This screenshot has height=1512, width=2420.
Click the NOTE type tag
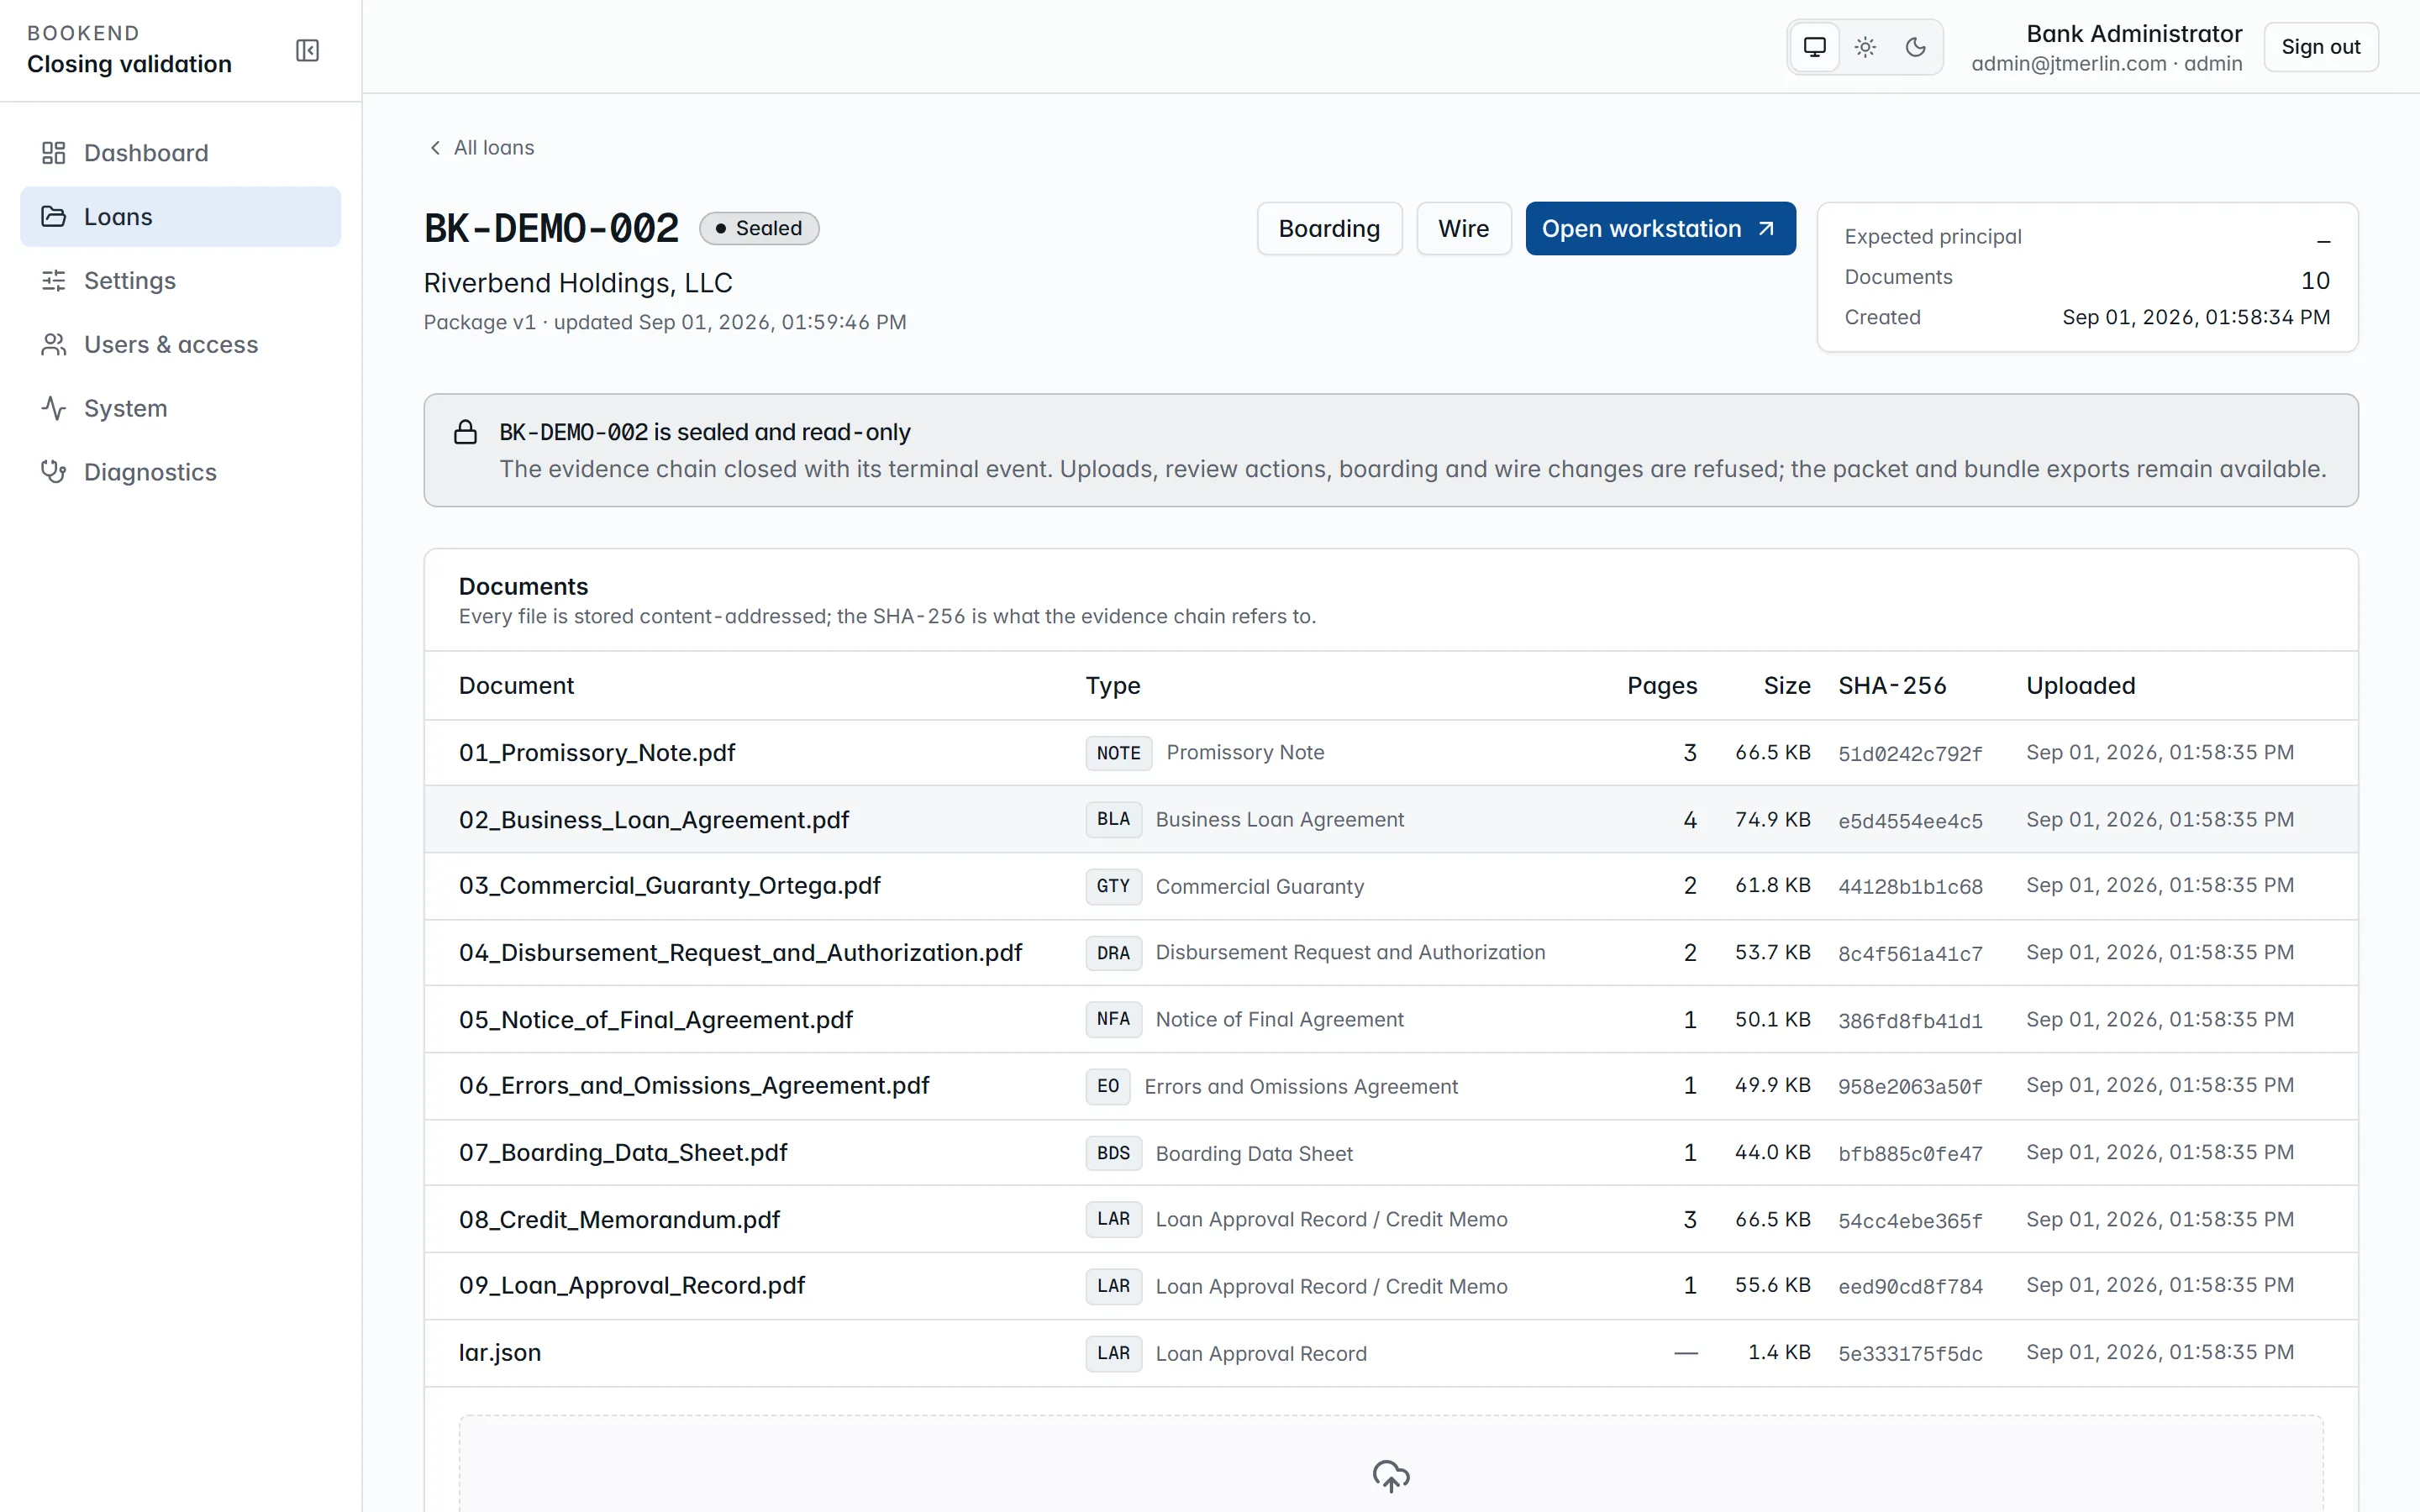pyautogui.click(x=1118, y=753)
